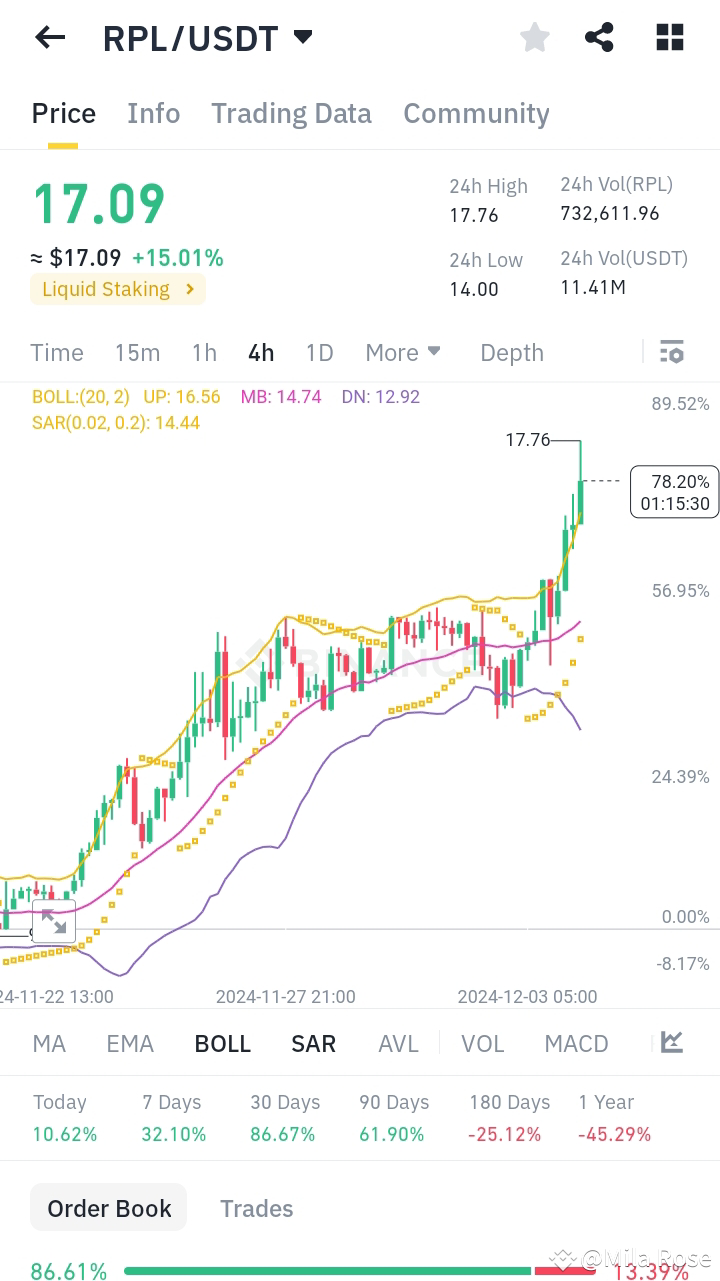Tap the 78.20% countdown badge on chart
Viewport: 720px width, 1281px height.
coord(675,492)
